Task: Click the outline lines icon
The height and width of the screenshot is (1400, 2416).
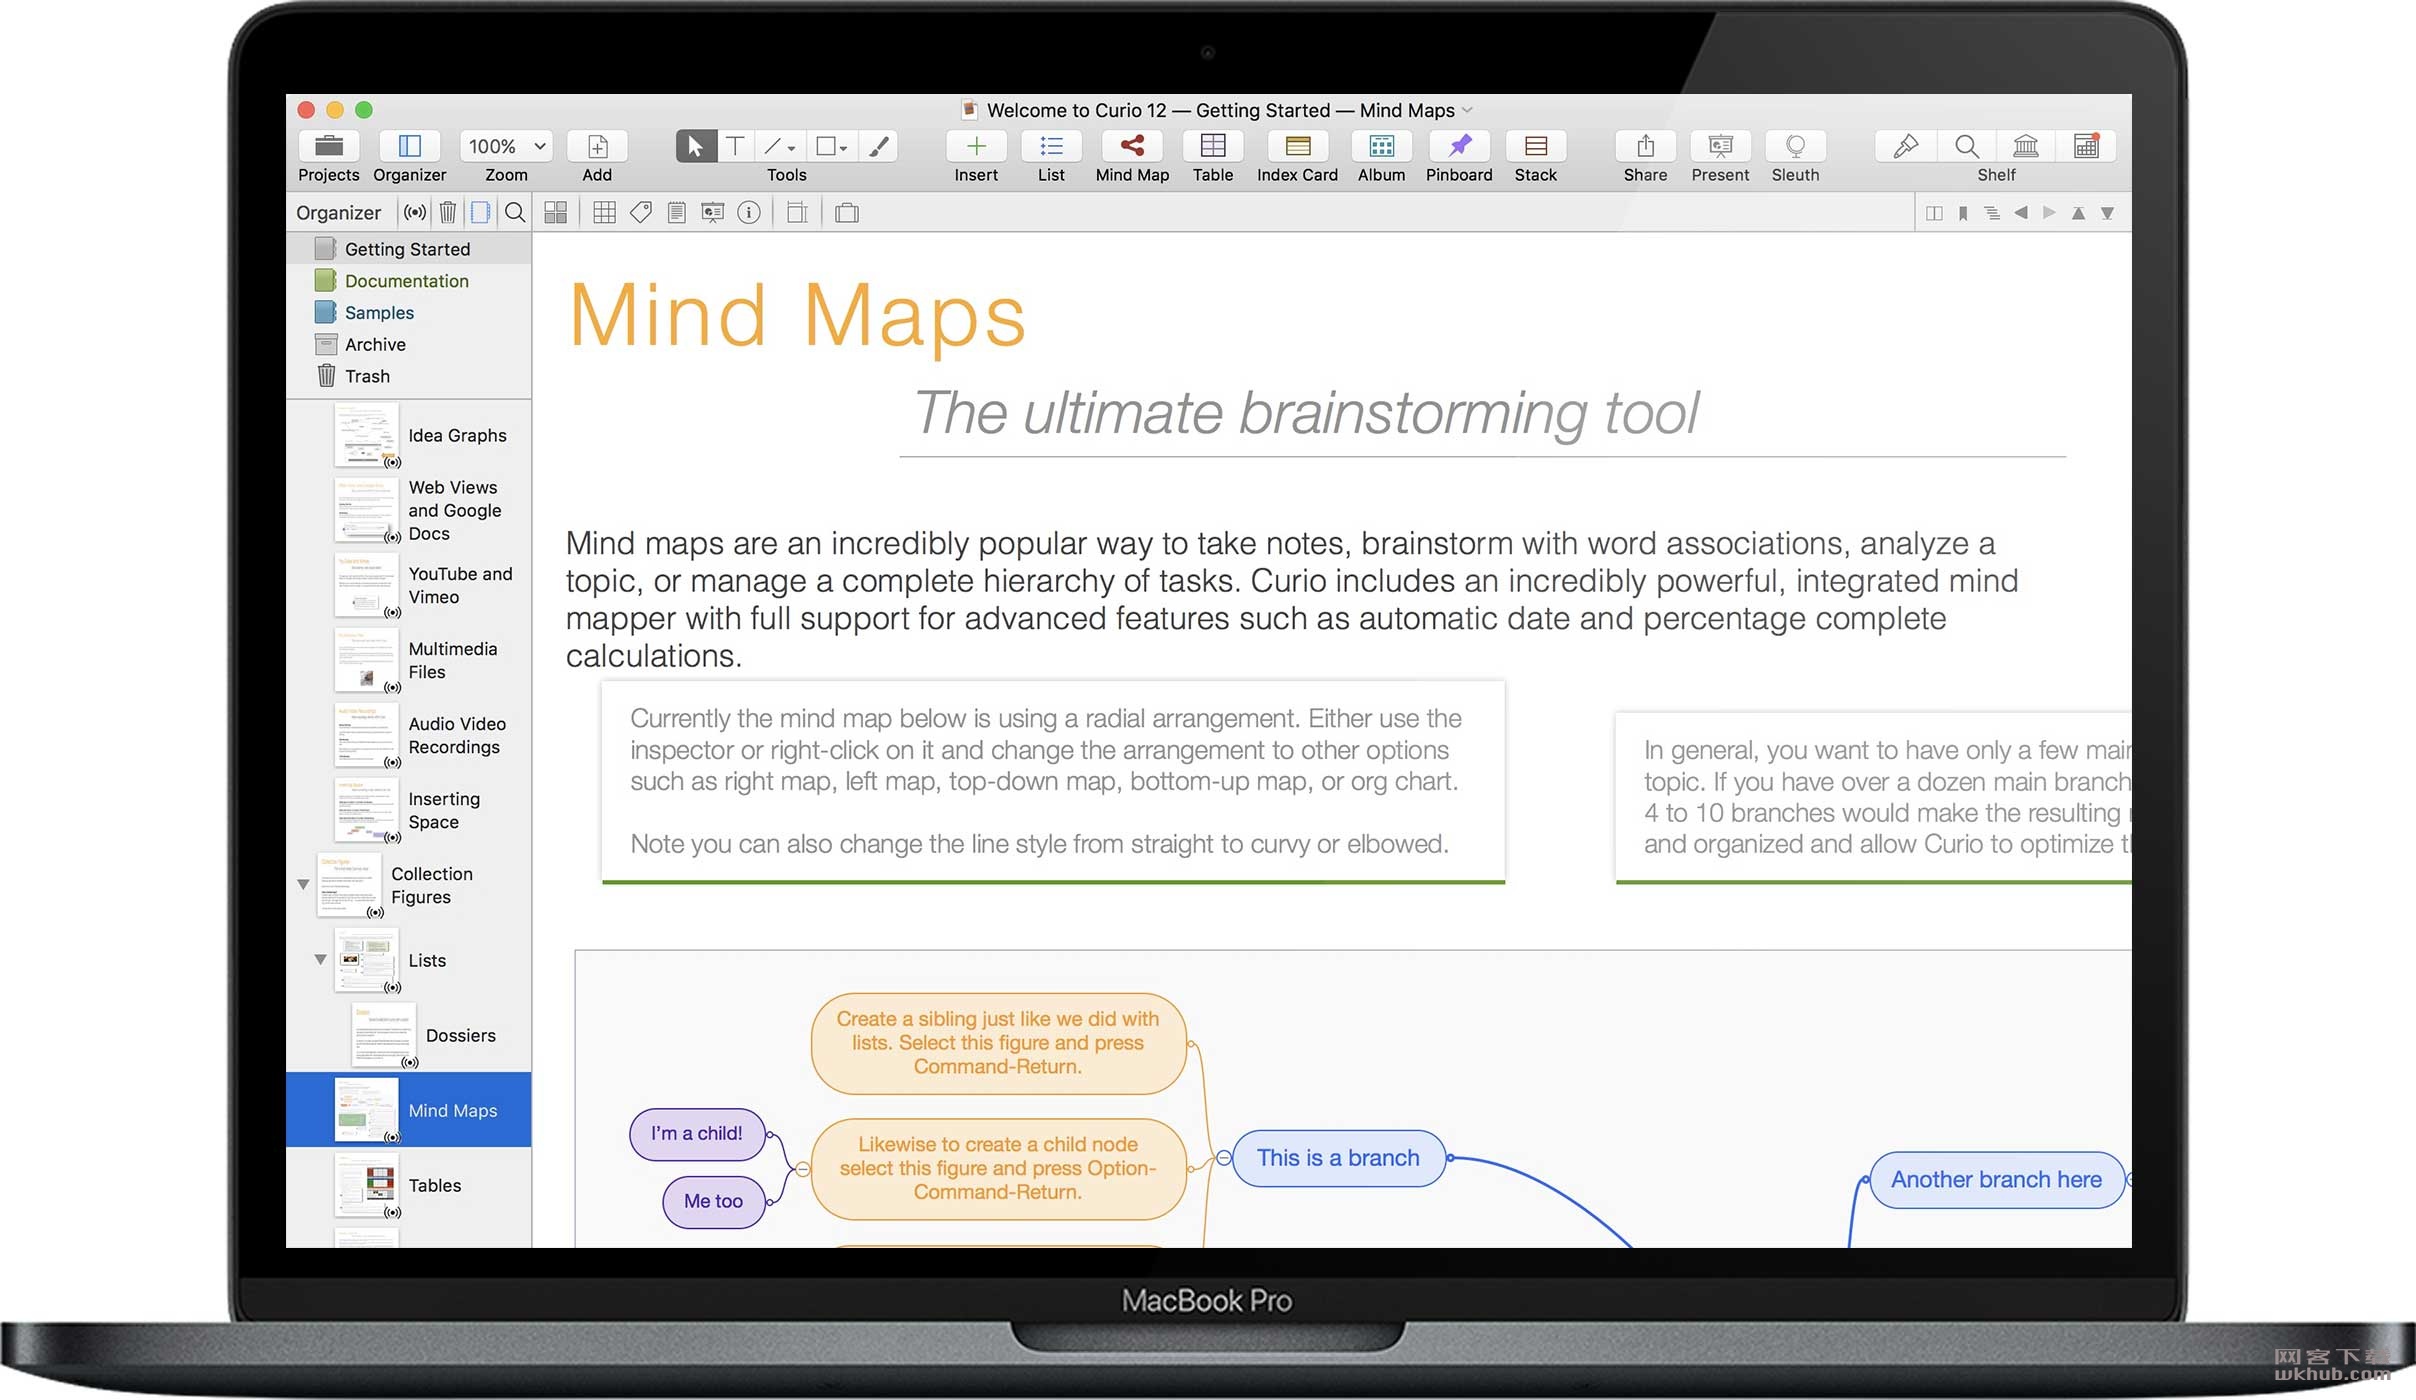Action: point(1992,213)
